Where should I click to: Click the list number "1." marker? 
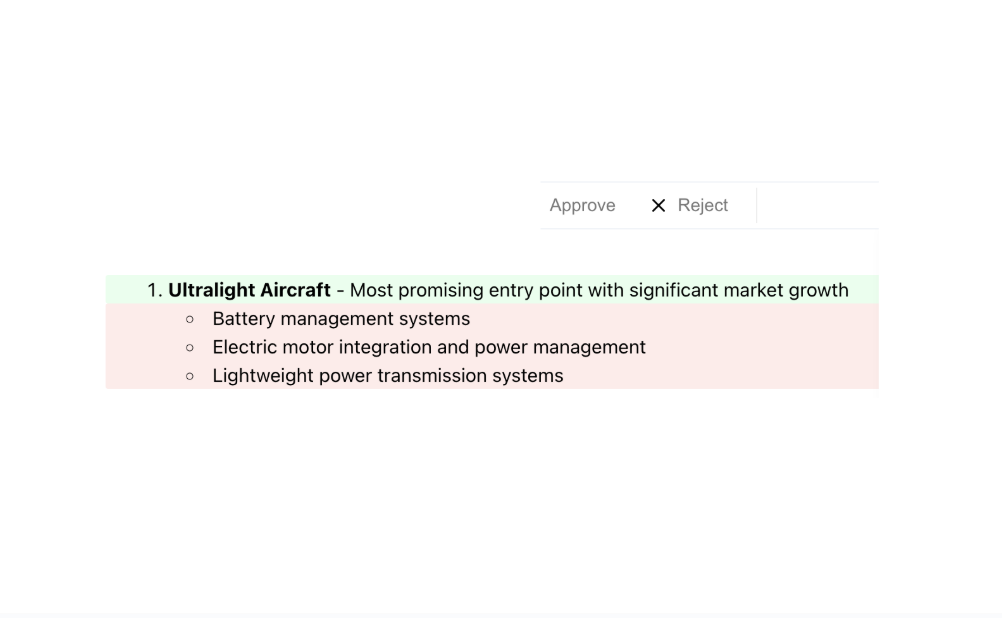154,290
